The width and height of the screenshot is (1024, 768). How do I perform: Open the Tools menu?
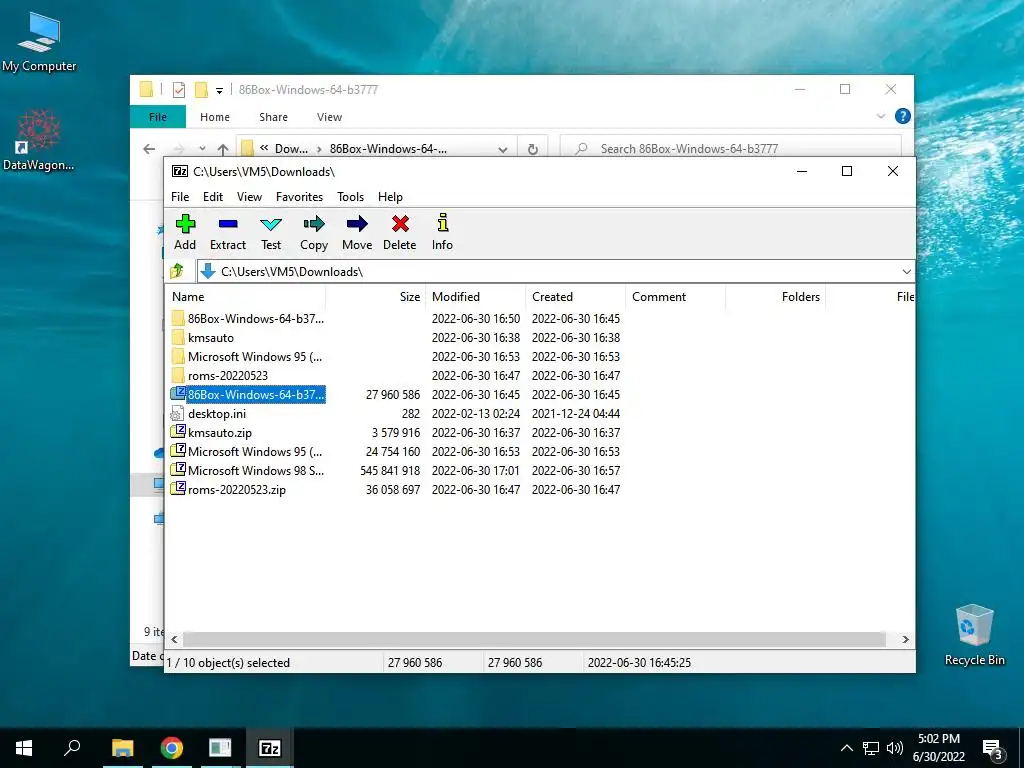click(x=350, y=197)
